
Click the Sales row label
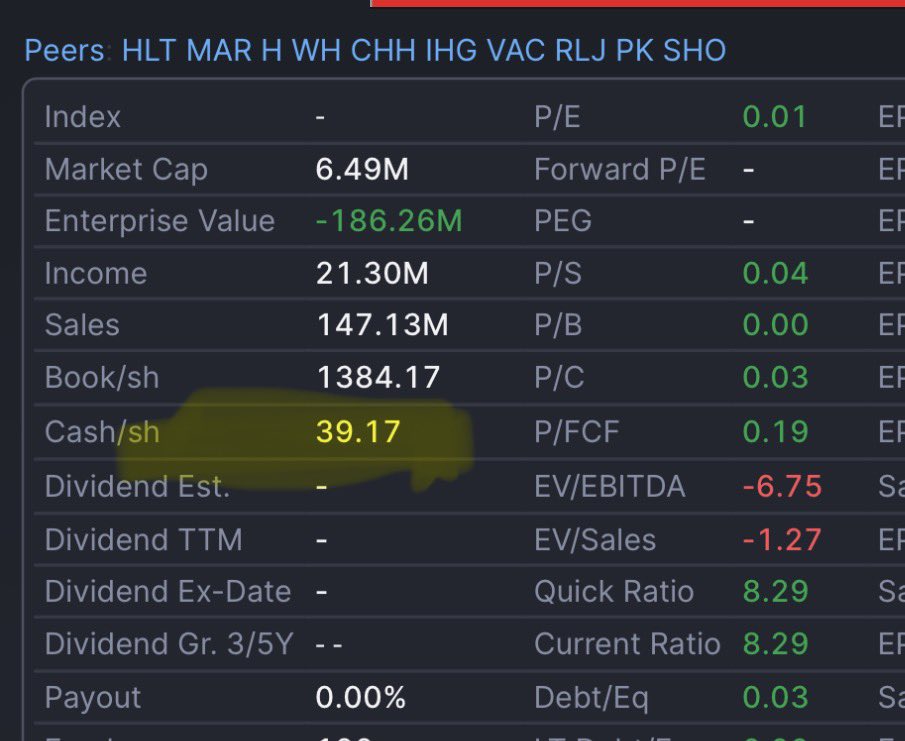click(82, 324)
